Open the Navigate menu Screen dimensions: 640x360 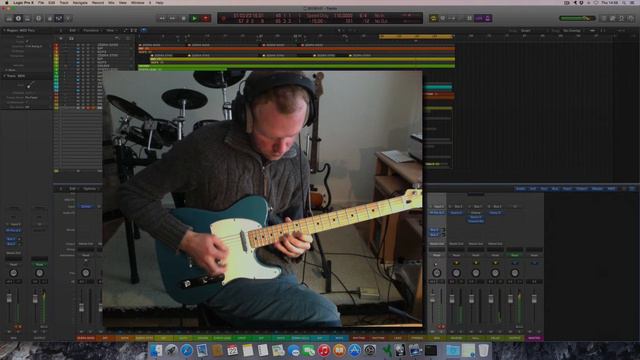80,2
